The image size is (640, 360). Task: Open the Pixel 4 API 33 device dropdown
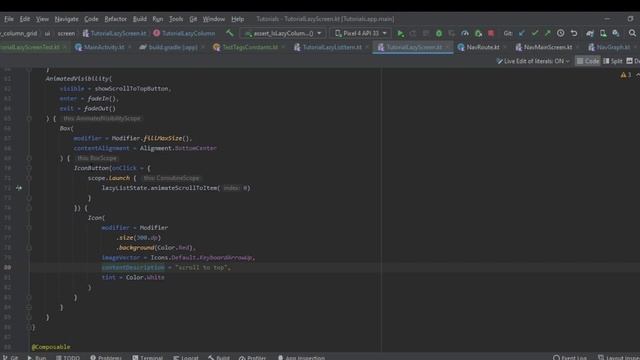[x=361, y=33]
